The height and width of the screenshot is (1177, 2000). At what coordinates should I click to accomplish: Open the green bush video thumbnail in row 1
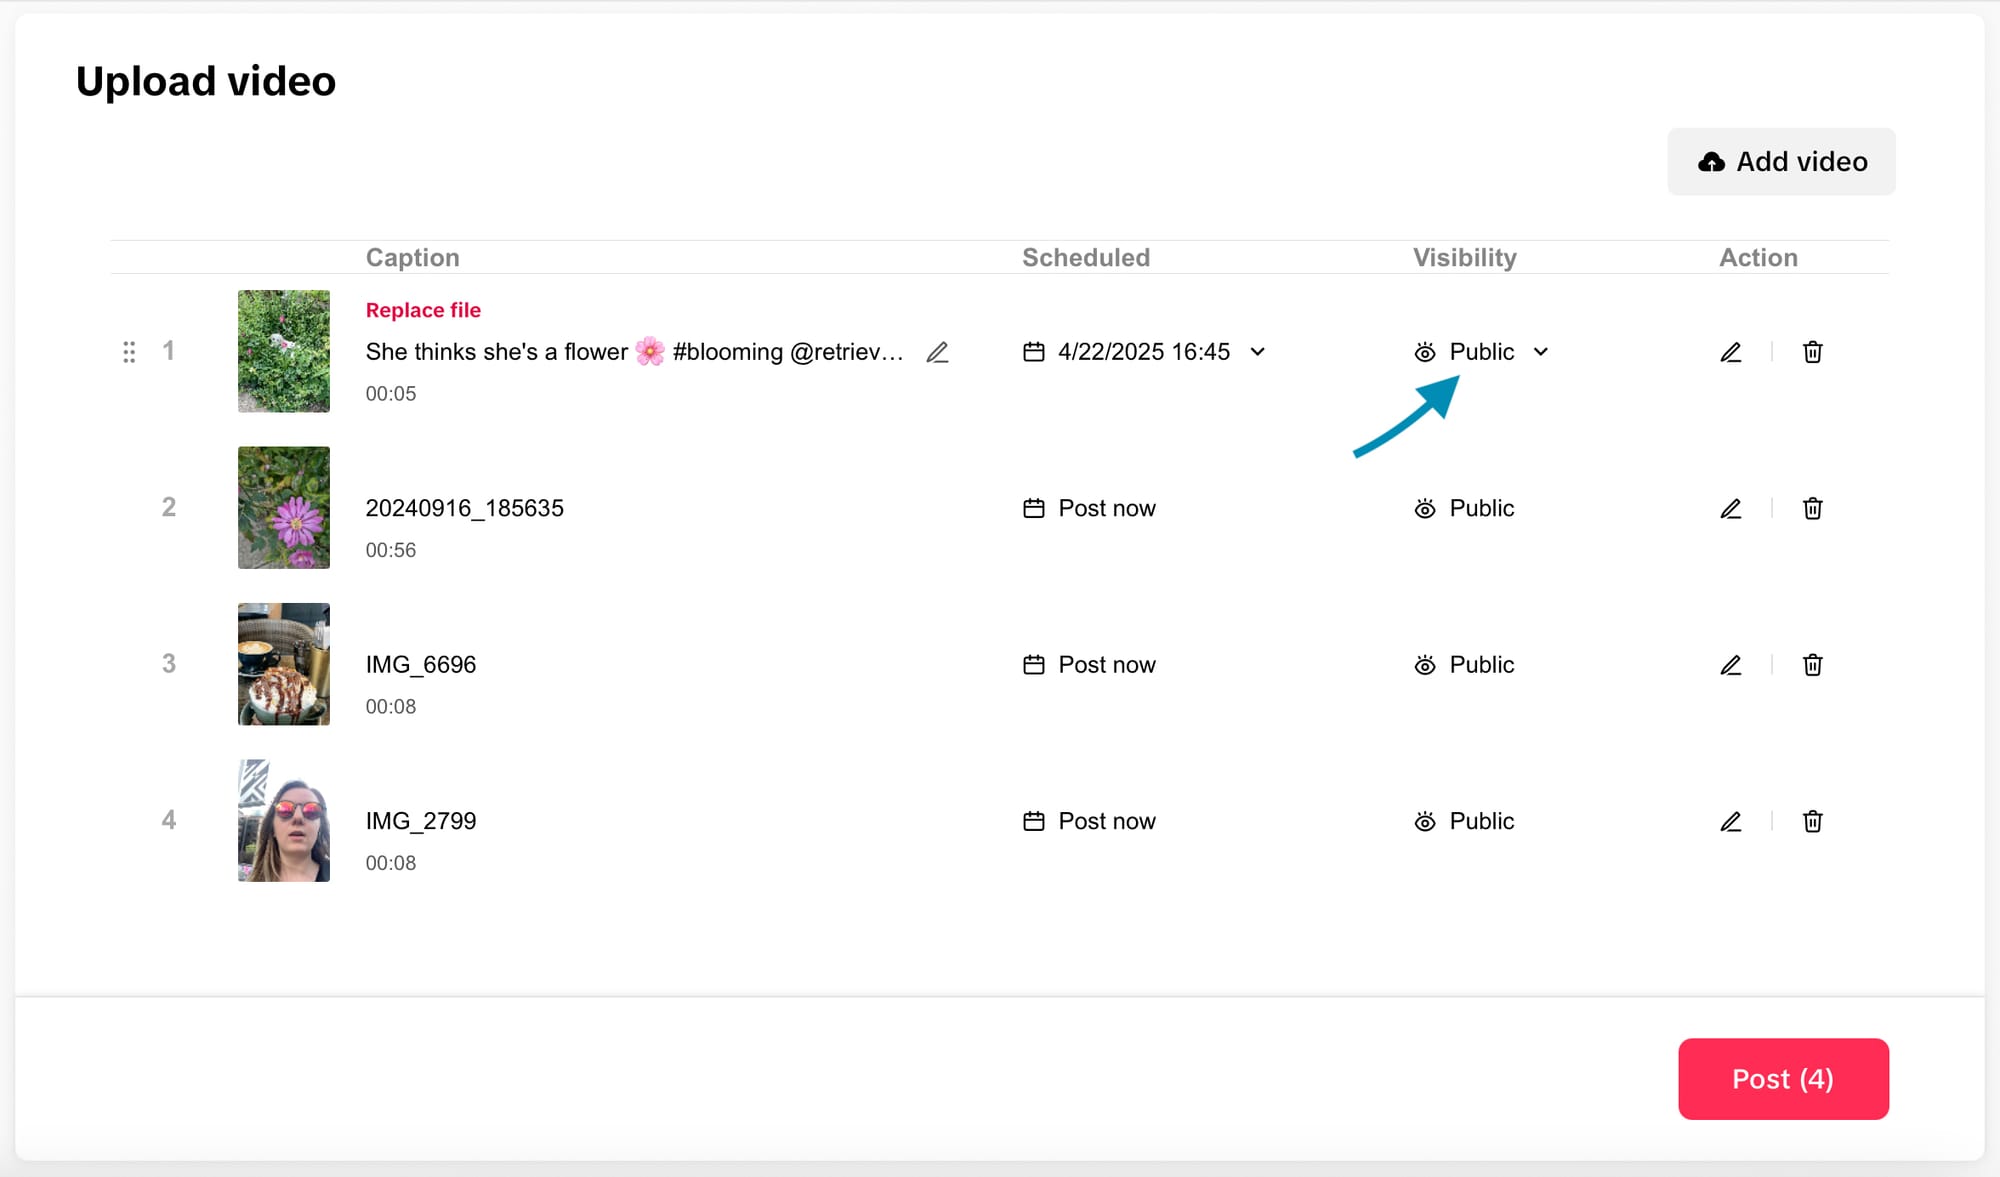click(x=284, y=351)
